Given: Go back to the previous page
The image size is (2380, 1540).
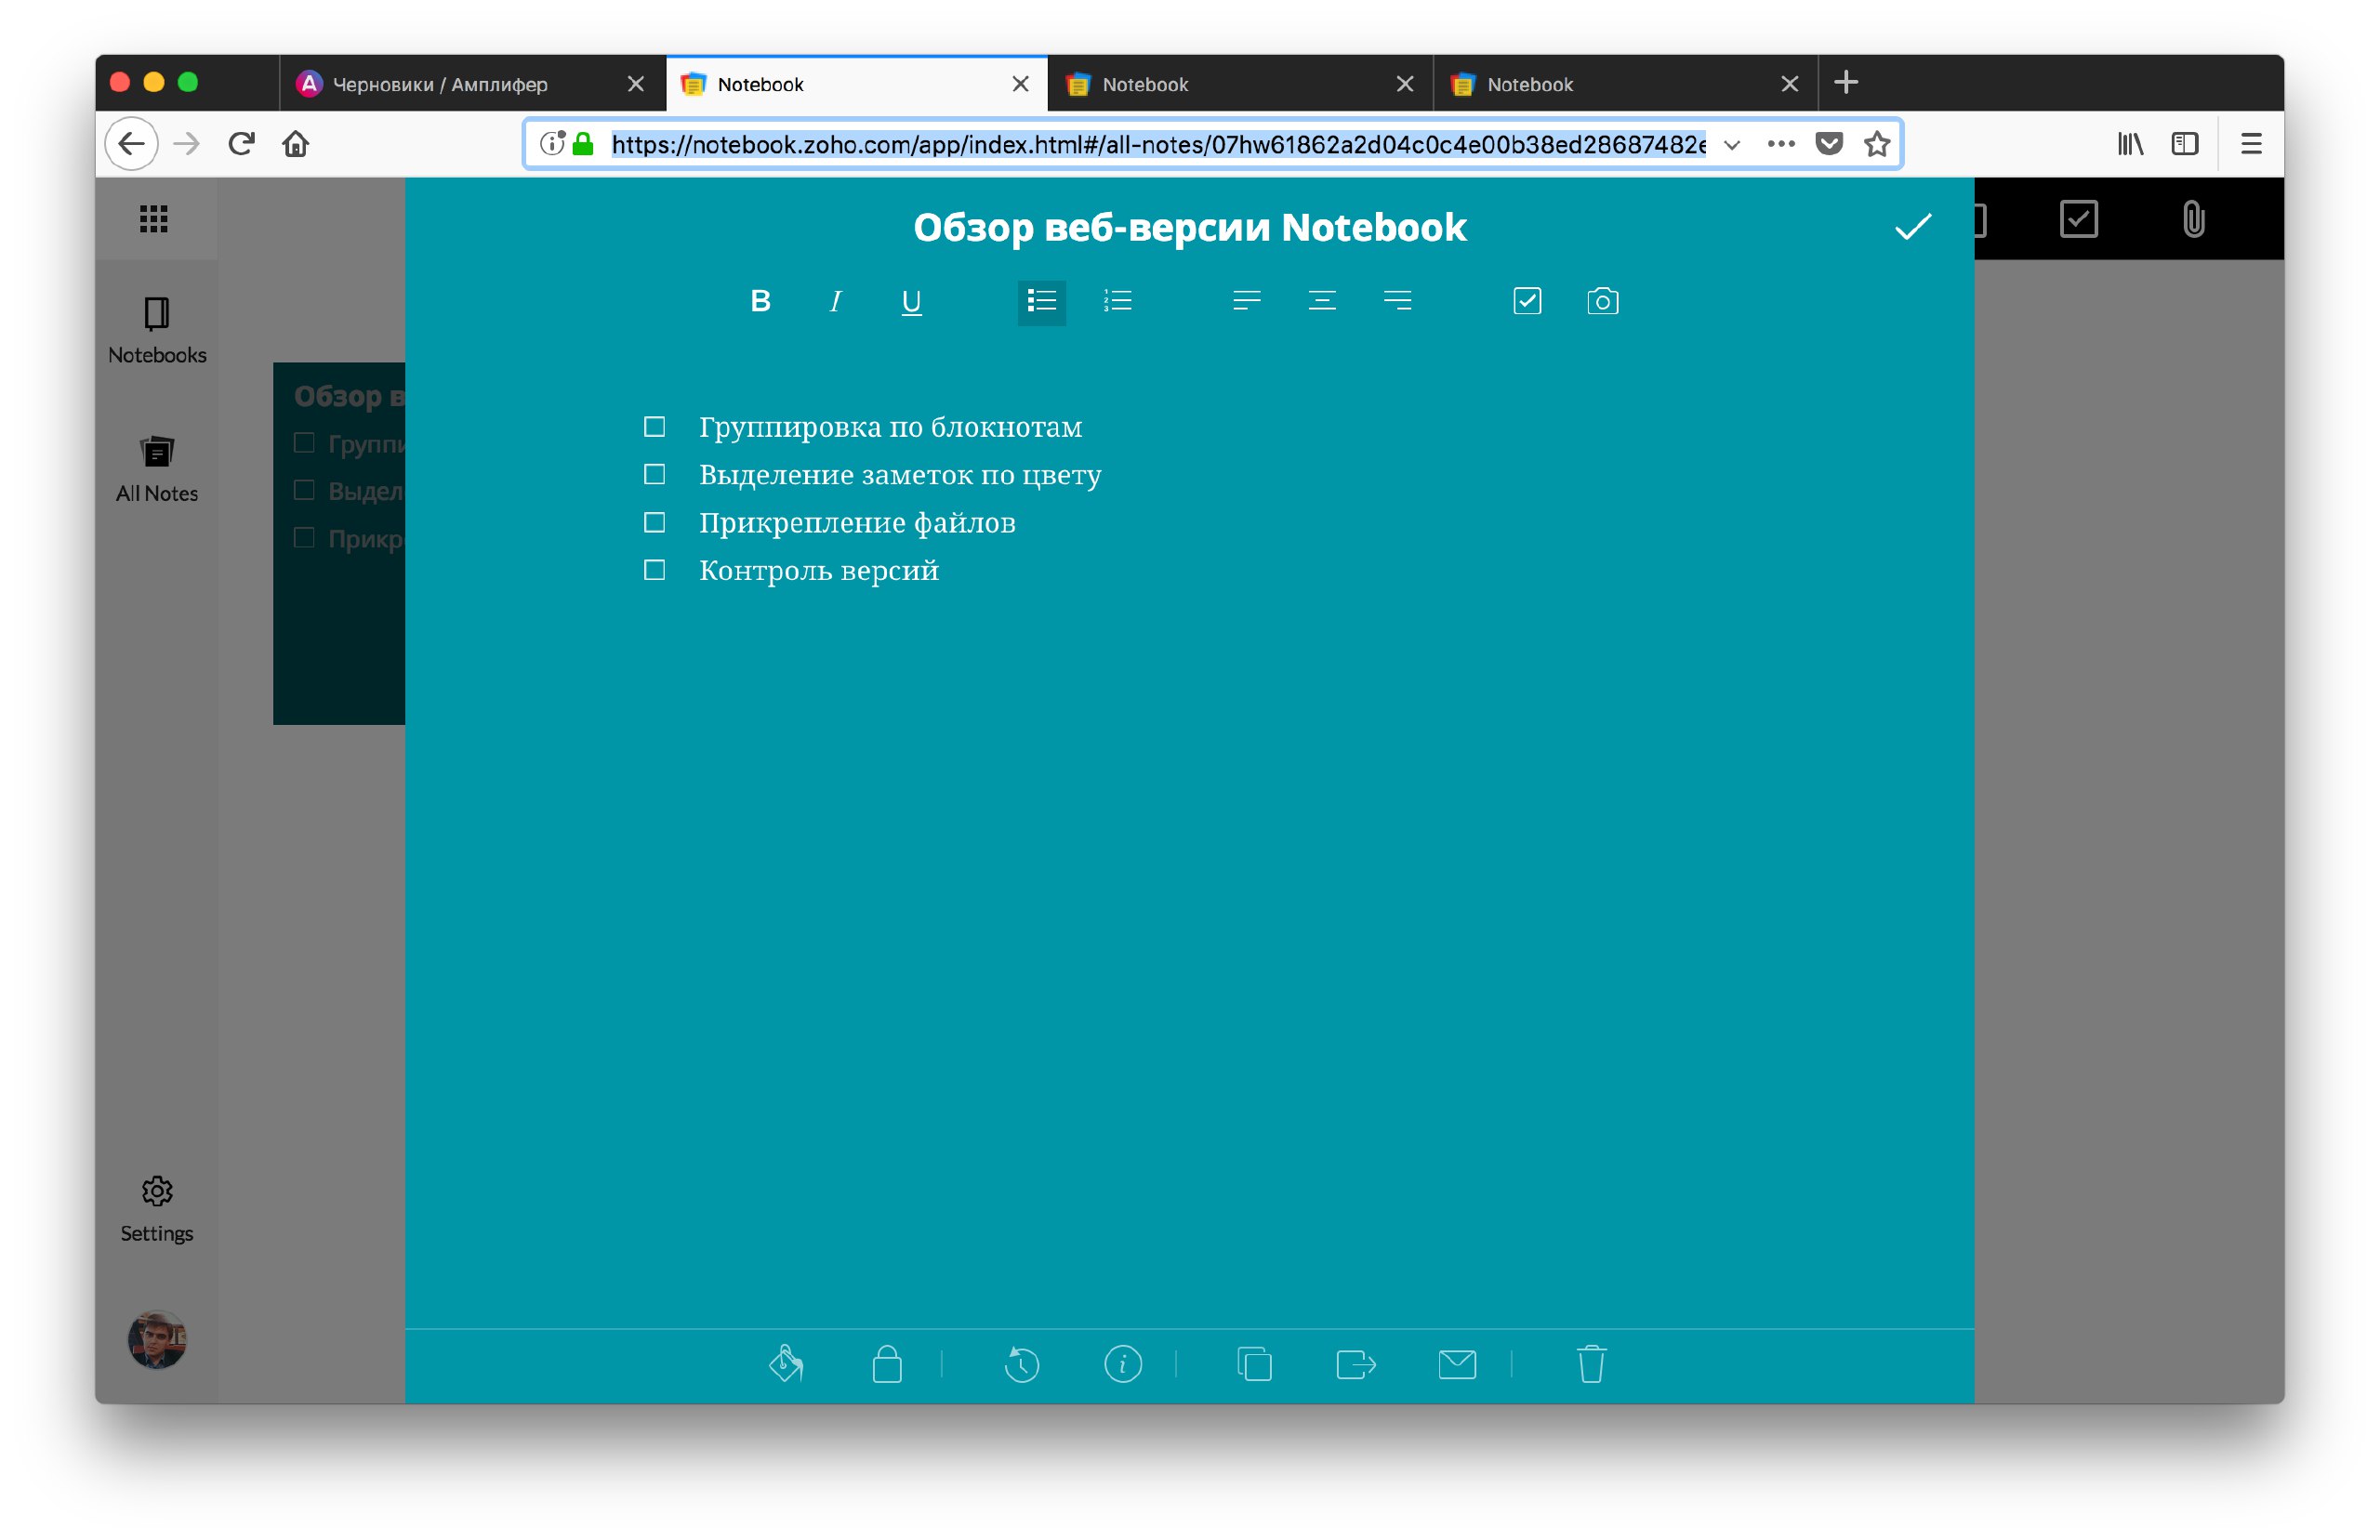Looking at the screenshot, I should 132,144.
